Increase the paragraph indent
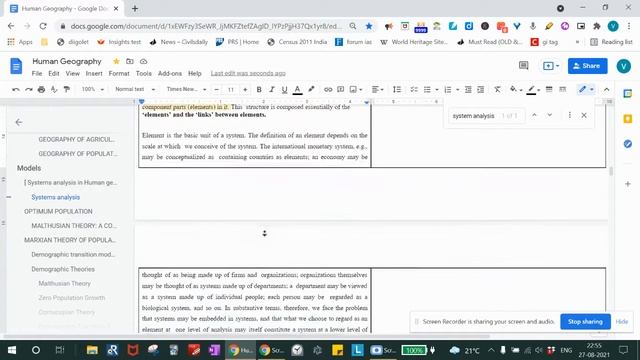Screen dimensions: 640x360 pyautogui.click(x=481, y=89)
